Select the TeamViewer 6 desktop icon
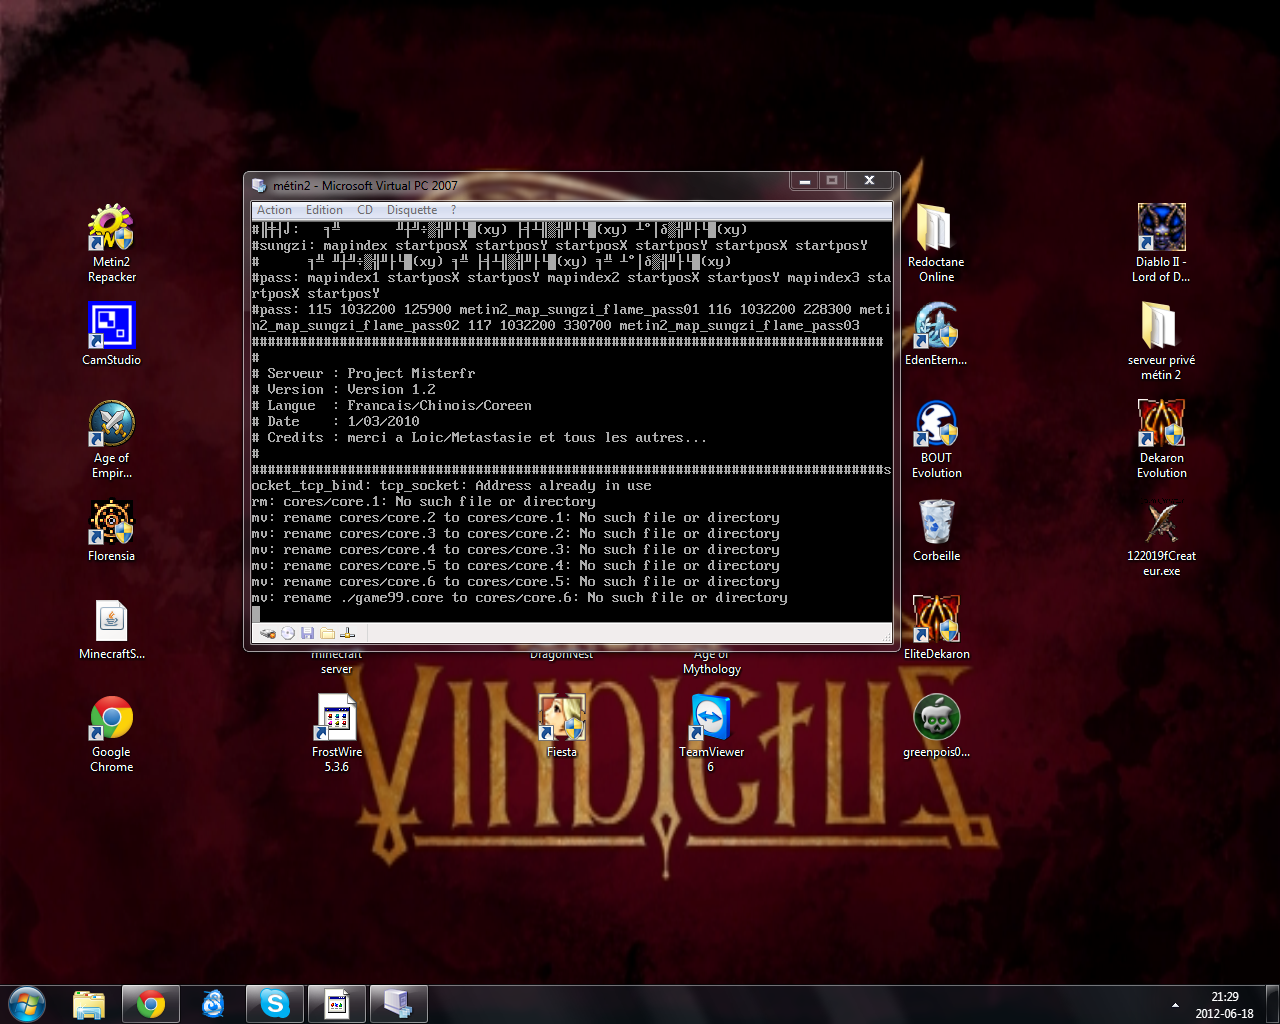Viewport: 1280px width, 1024px height. [x=711, y=733]
